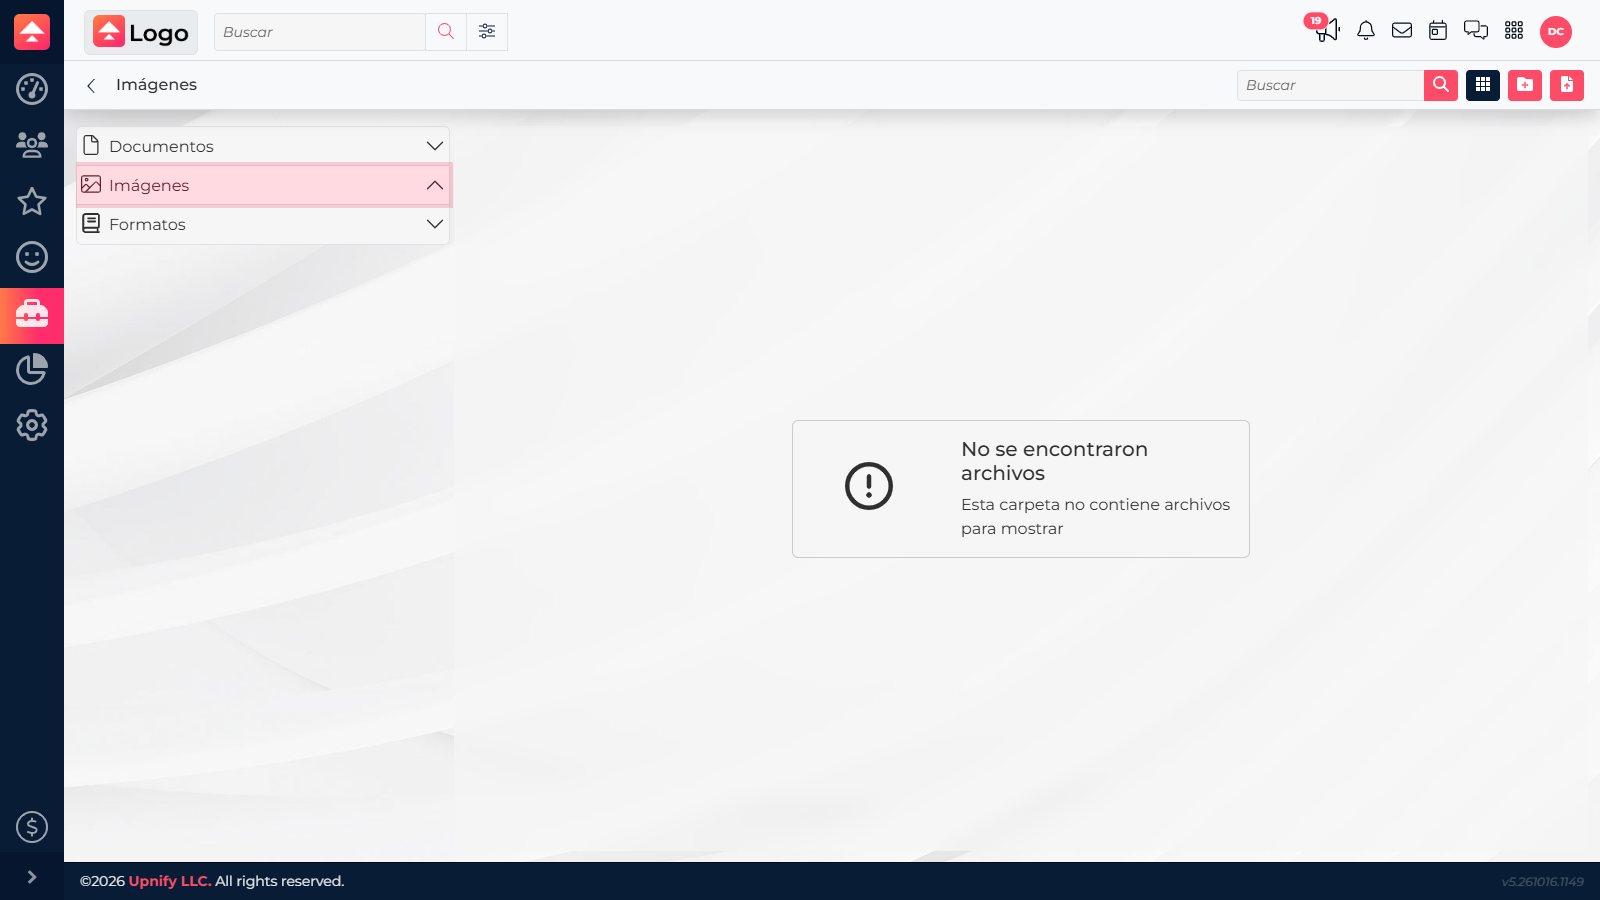Open the smiley face icon in sidebar

point(32,257)
